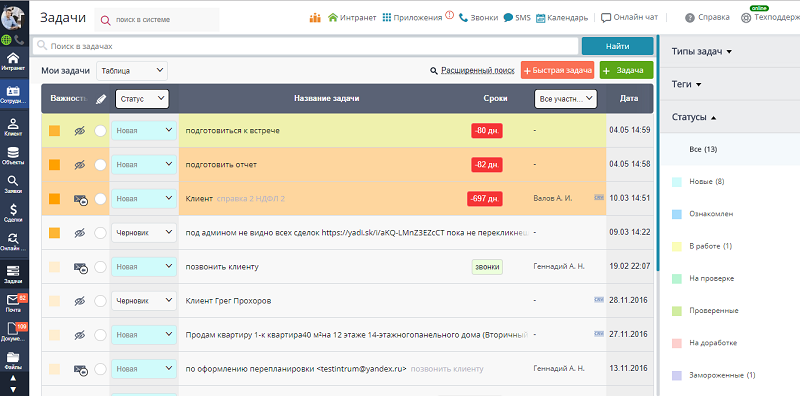800x396 pixels.
Task: Open the Статус header filter dropdown
Action: coord(142,98)
